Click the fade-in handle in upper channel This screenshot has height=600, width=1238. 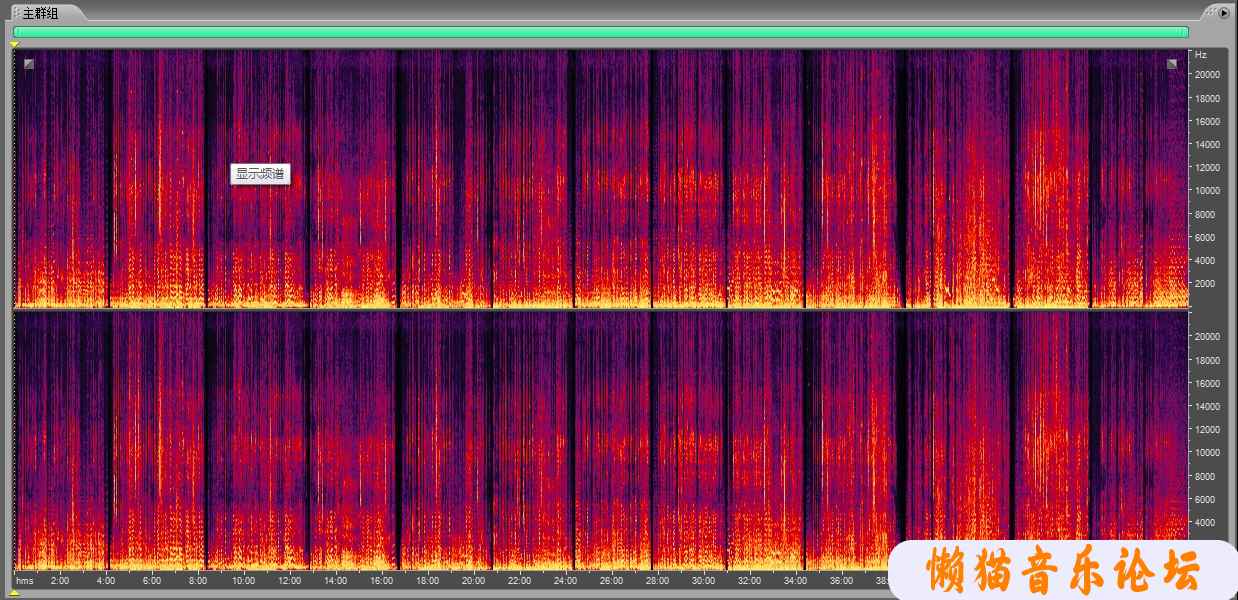(29, 64)
